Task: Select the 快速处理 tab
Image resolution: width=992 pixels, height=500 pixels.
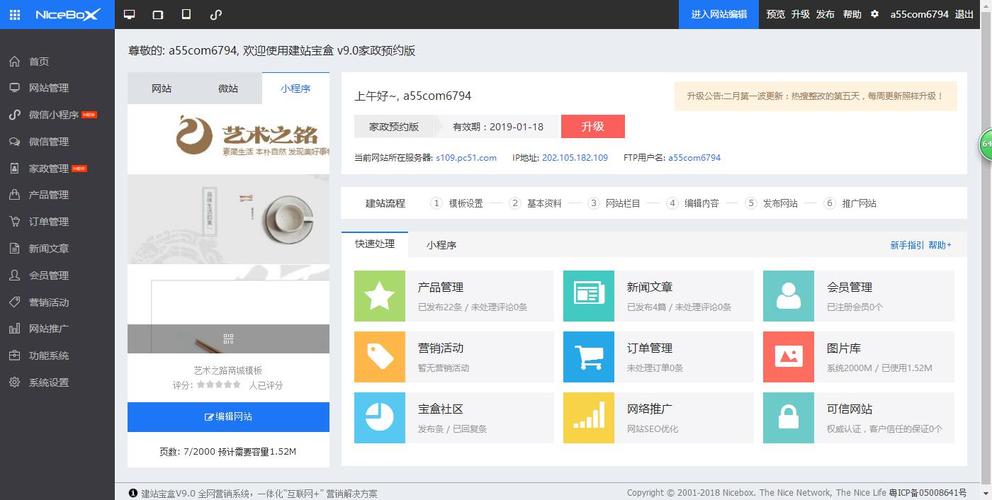Action: click(375, 244)
